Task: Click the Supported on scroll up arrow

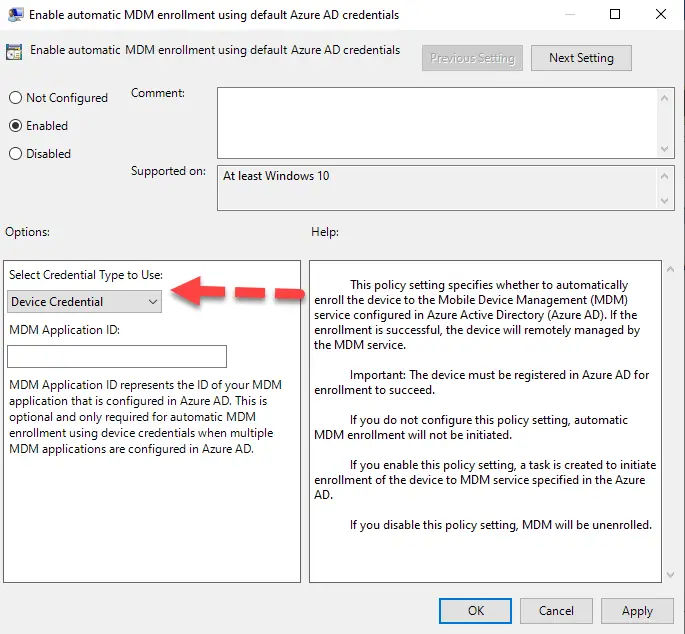Action: pos(664,176)
